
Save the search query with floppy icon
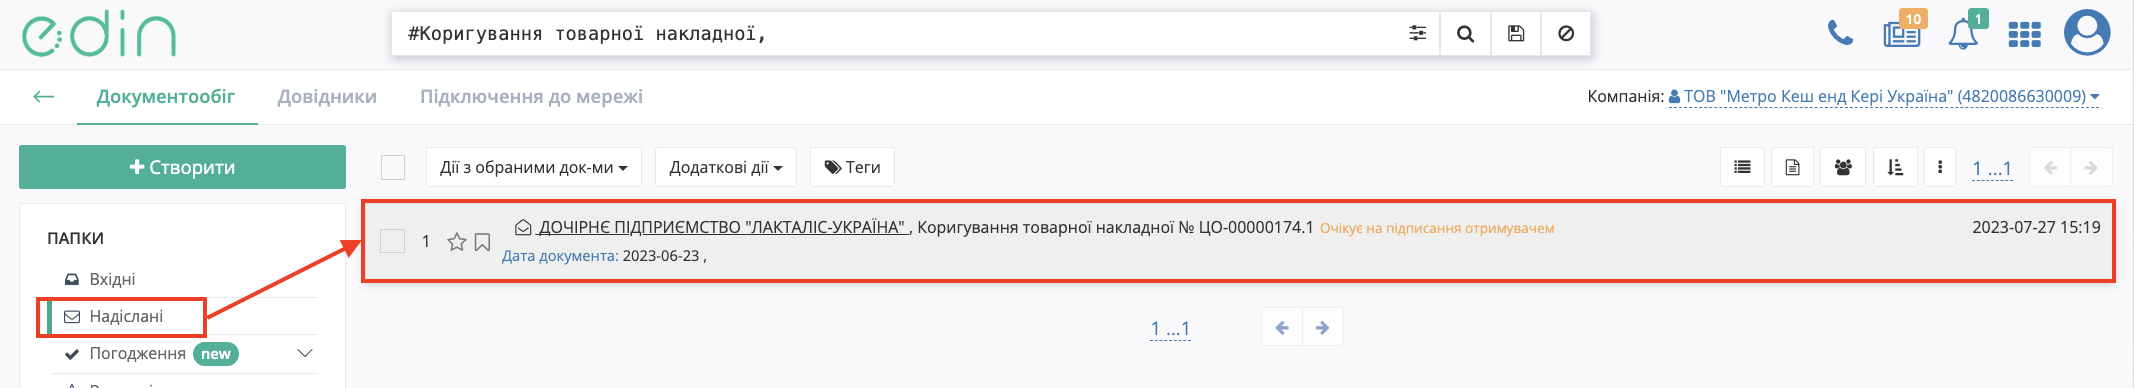tap(1516, 34)
